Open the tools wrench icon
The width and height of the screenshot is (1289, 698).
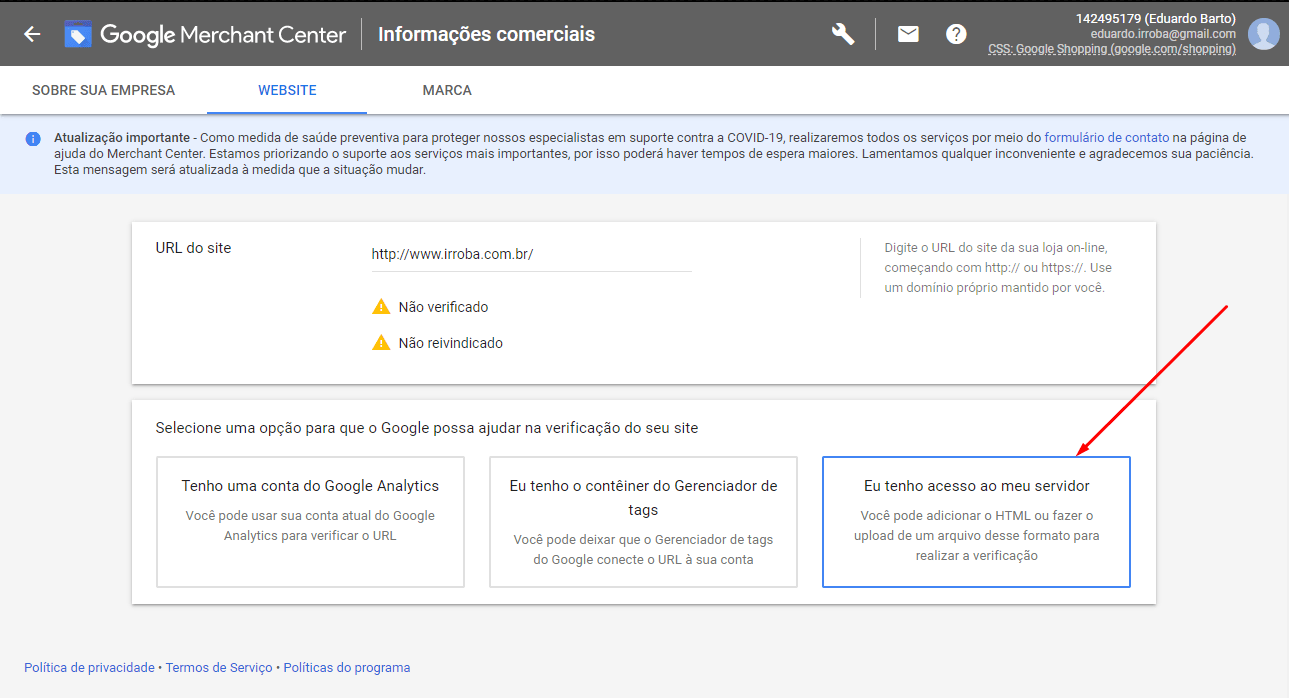[x=843, y=34]
